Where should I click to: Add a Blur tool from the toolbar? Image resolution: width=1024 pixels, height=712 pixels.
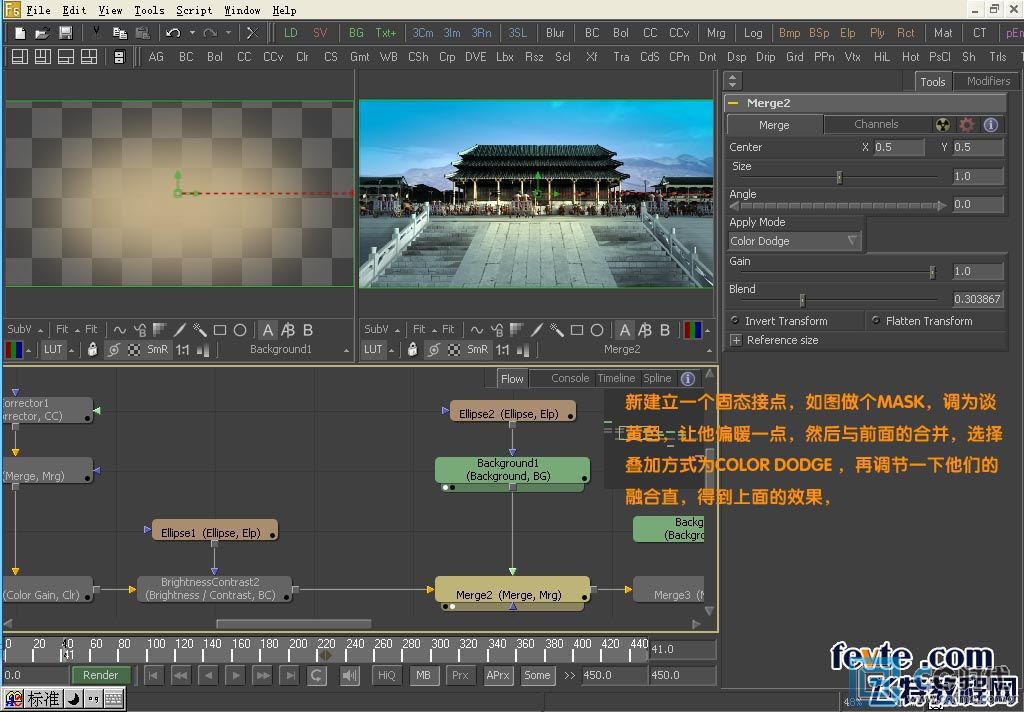(x=555, y=33)
